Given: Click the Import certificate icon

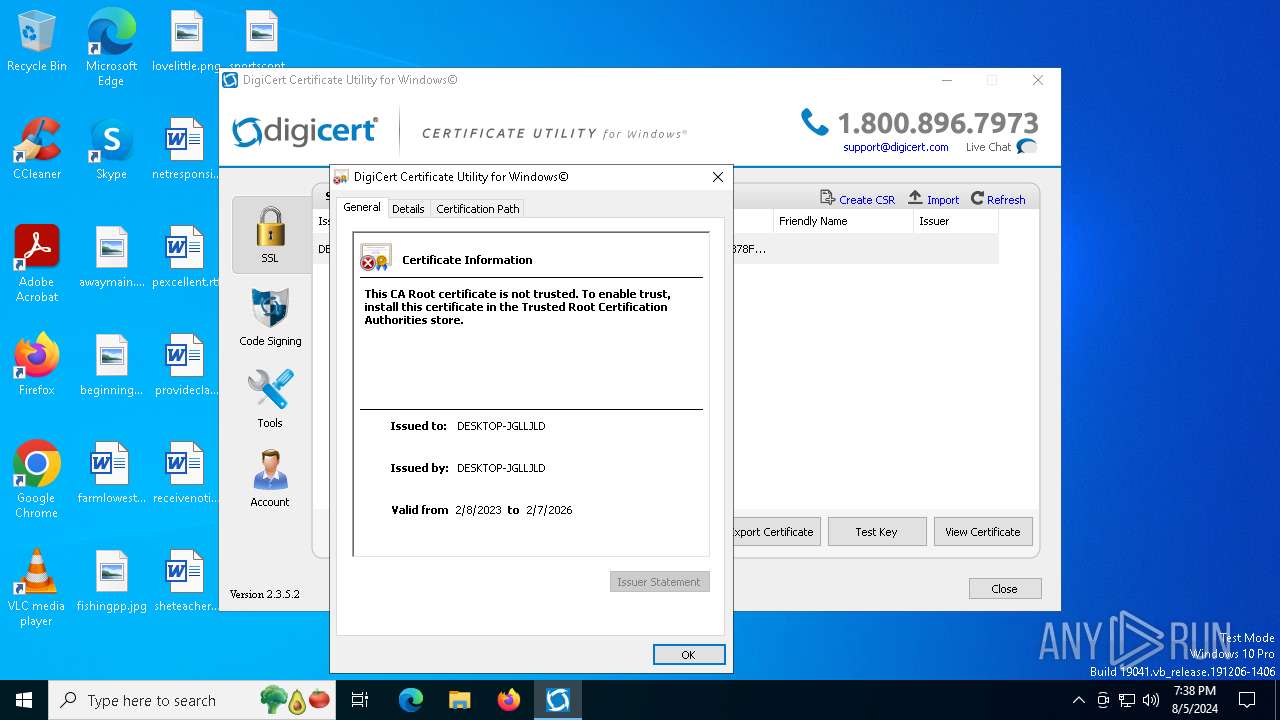Looking at the screenshot, I should (933, 199).
